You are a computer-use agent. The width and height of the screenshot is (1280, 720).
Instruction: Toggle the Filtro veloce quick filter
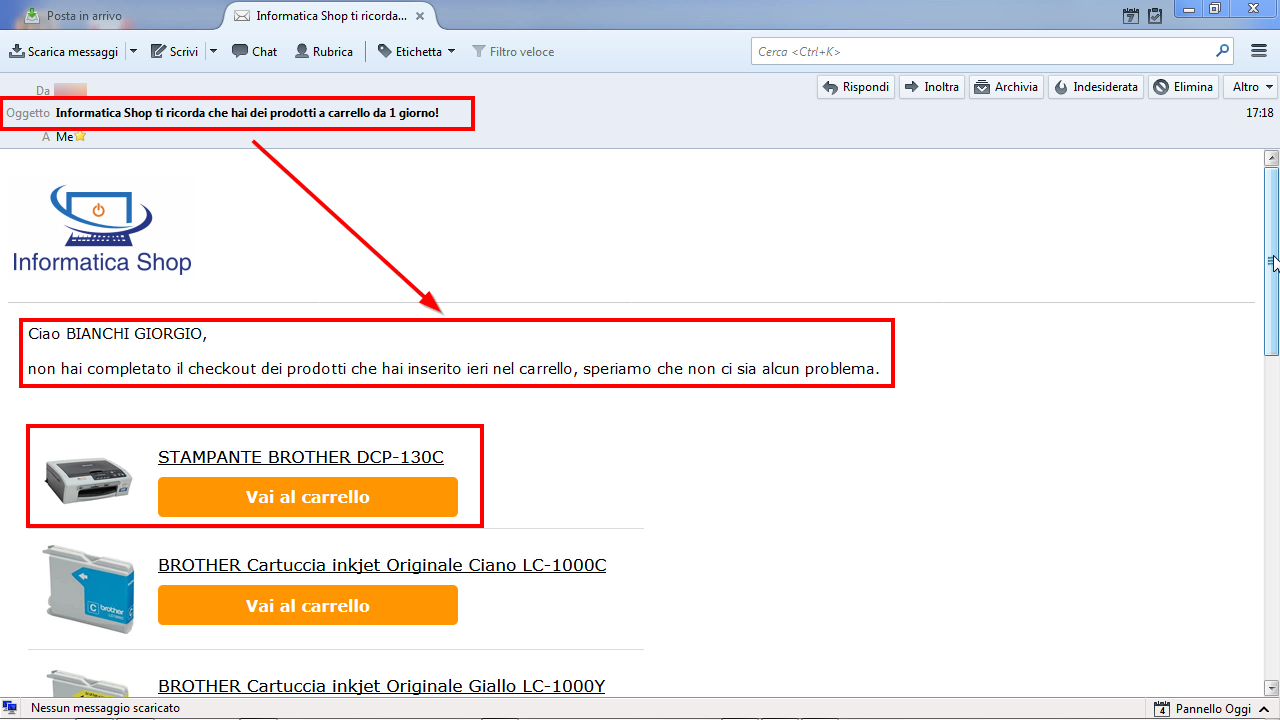coord(513,51)
